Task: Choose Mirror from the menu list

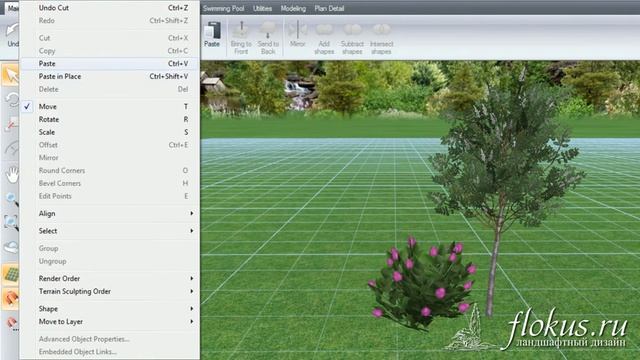Action: [110, 158]
